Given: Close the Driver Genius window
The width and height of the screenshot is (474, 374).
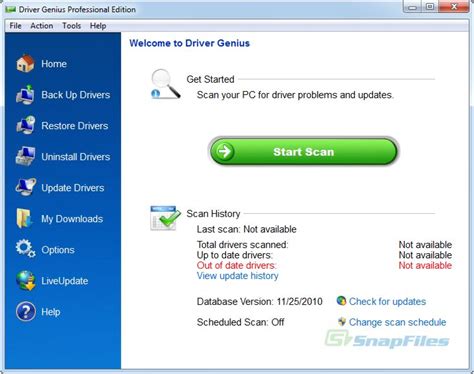Looking at the screenshot, I should tap(454, 7).
